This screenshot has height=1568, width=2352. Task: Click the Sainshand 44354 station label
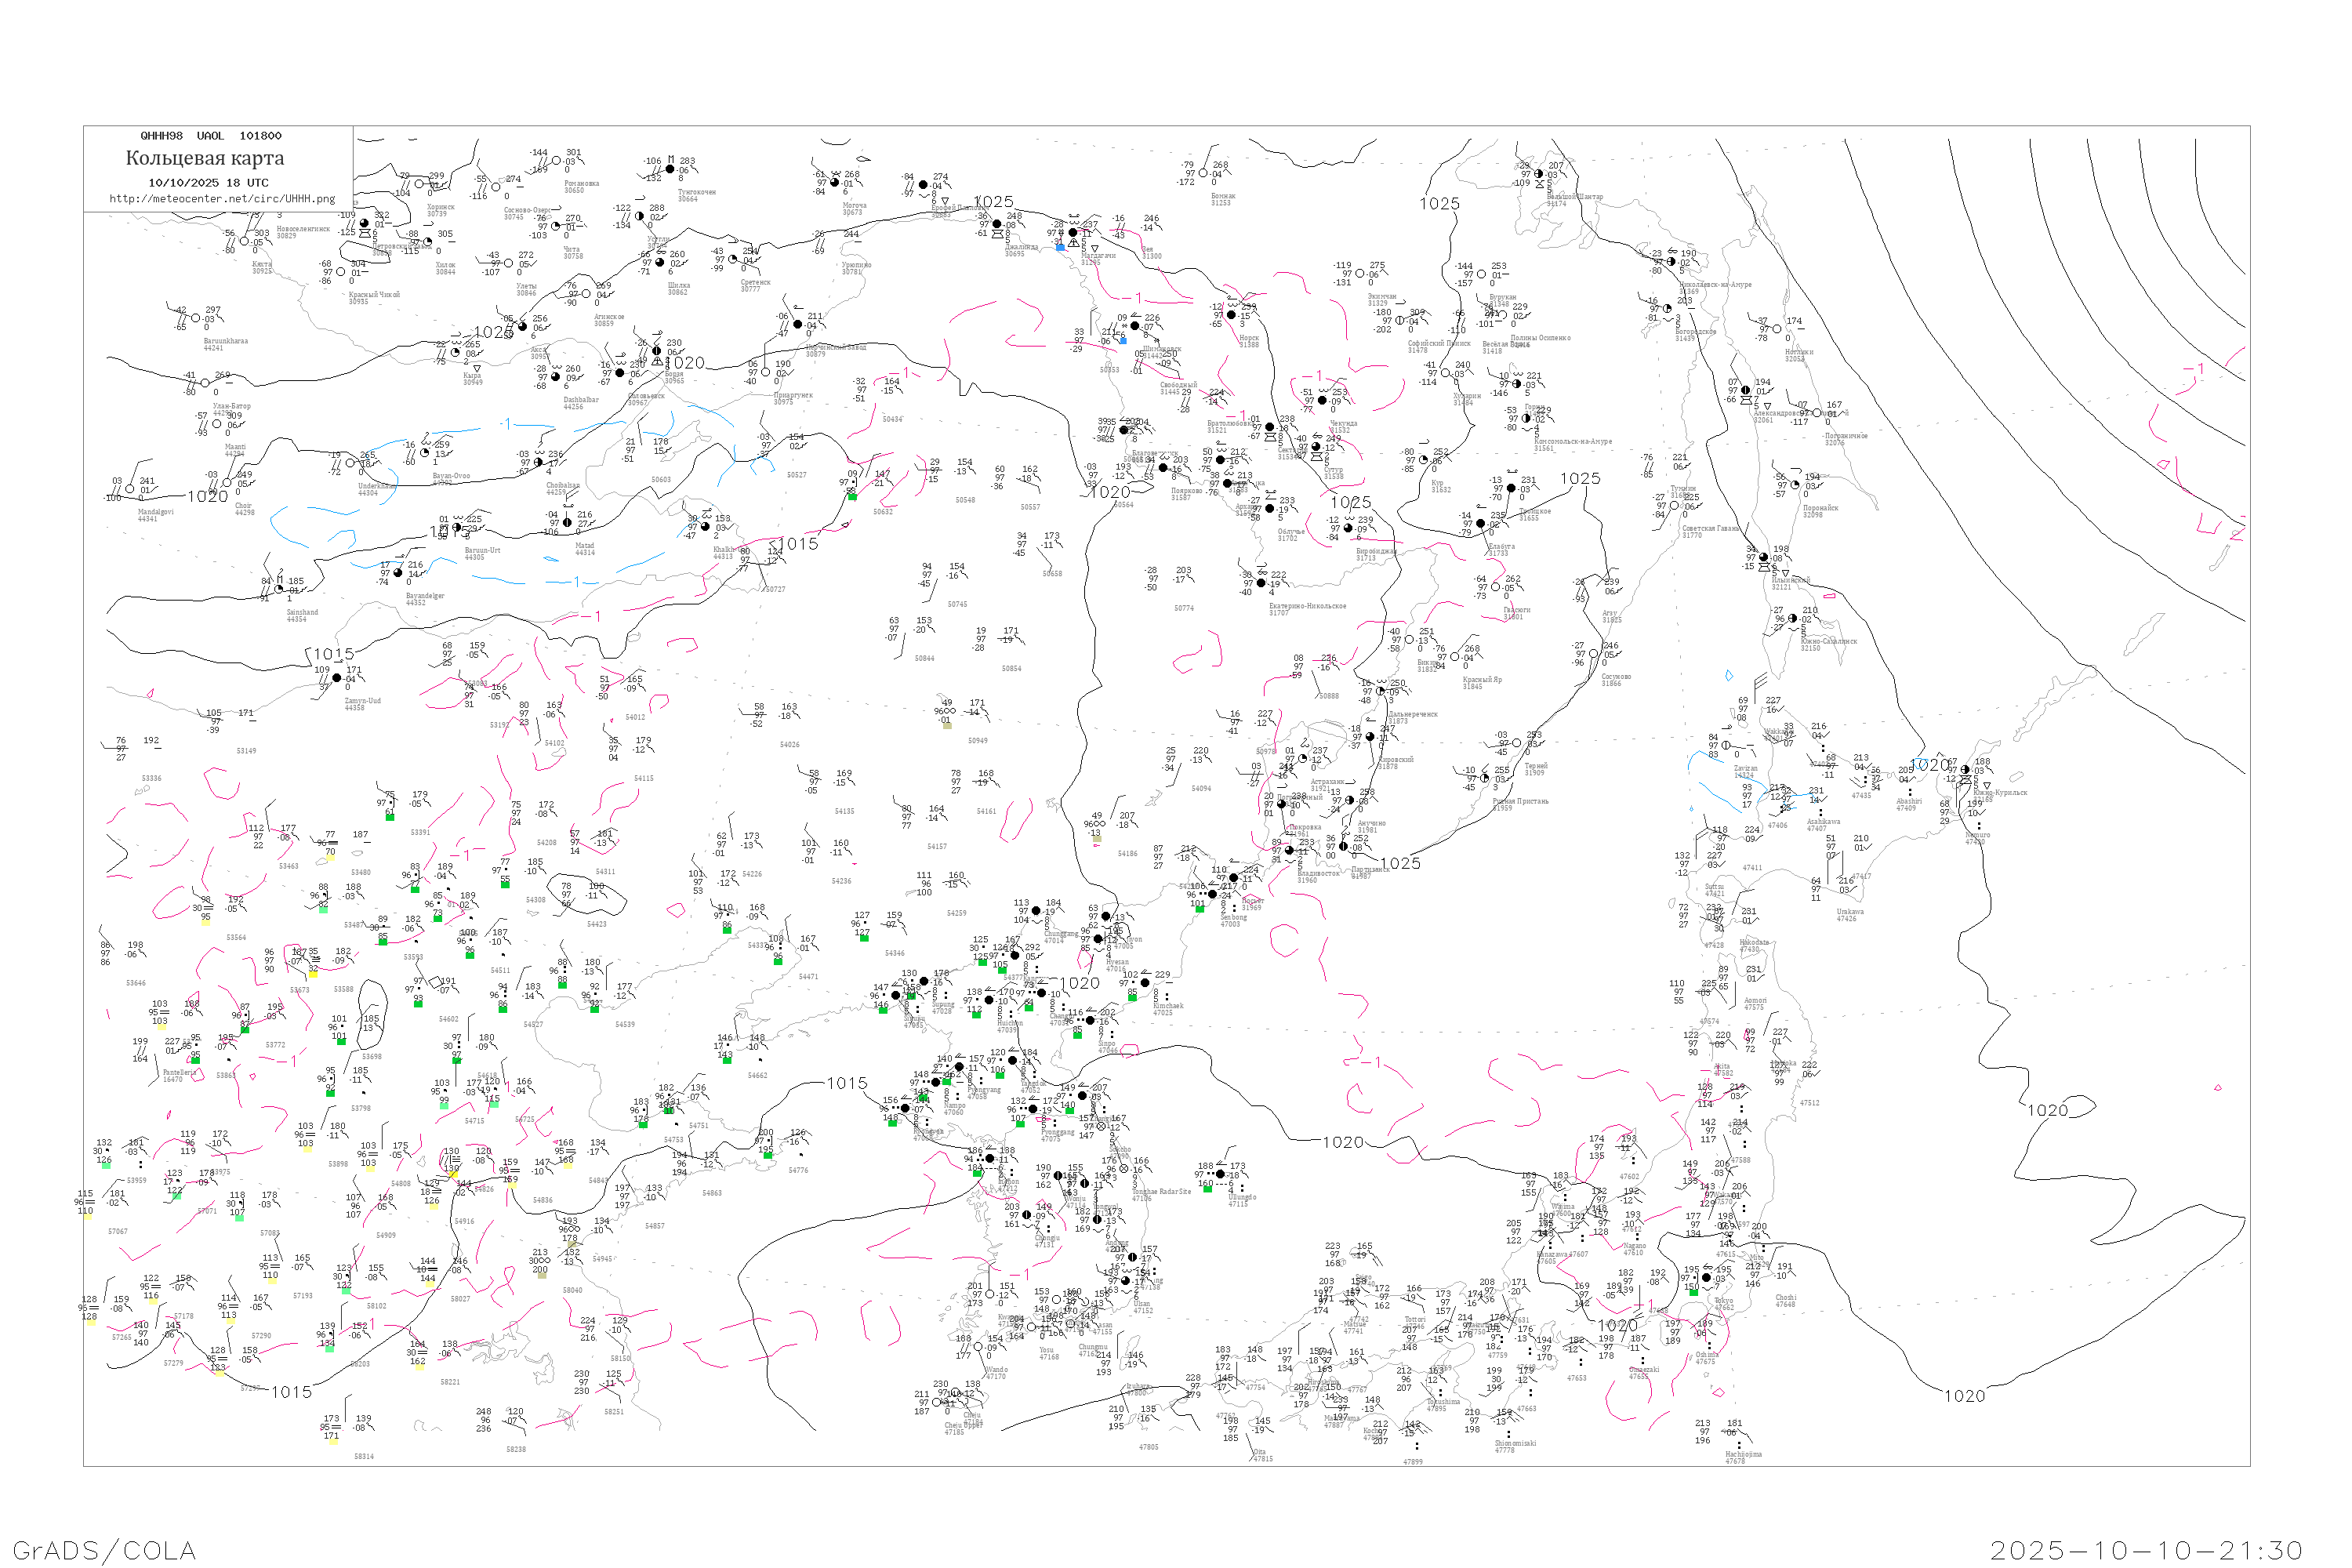click(x=302, y=615)
